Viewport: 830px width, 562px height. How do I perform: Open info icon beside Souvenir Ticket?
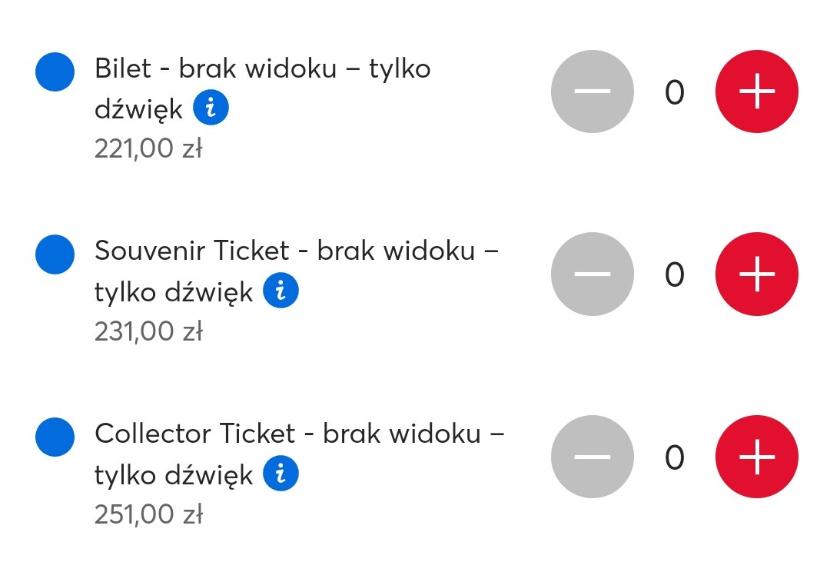pos(281,291)
